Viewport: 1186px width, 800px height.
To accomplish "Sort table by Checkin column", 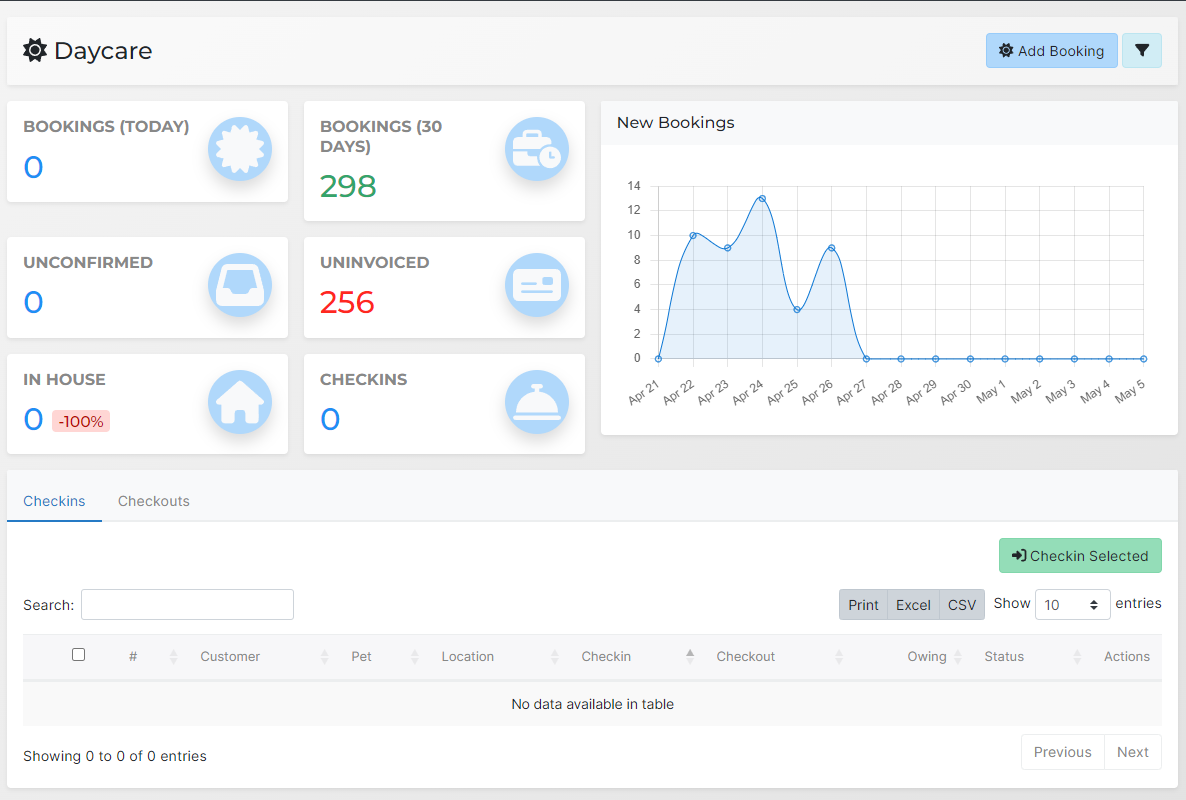I will pyautogui.click(x=606, y=657).
